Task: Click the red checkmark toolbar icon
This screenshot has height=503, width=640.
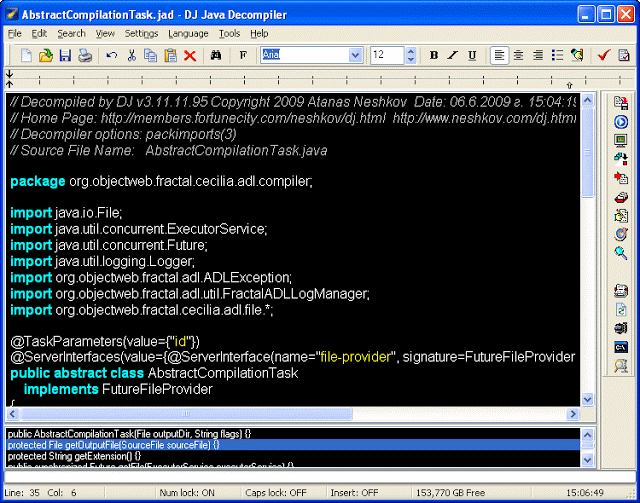Action: pyautogui.click(x=604, y=55)
